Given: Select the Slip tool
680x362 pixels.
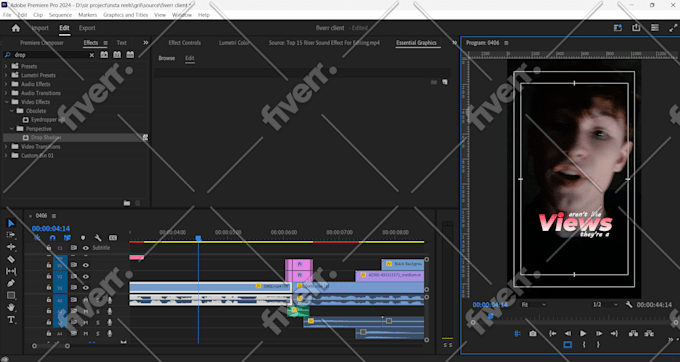Looking at the screenshot, I should 11,271.
